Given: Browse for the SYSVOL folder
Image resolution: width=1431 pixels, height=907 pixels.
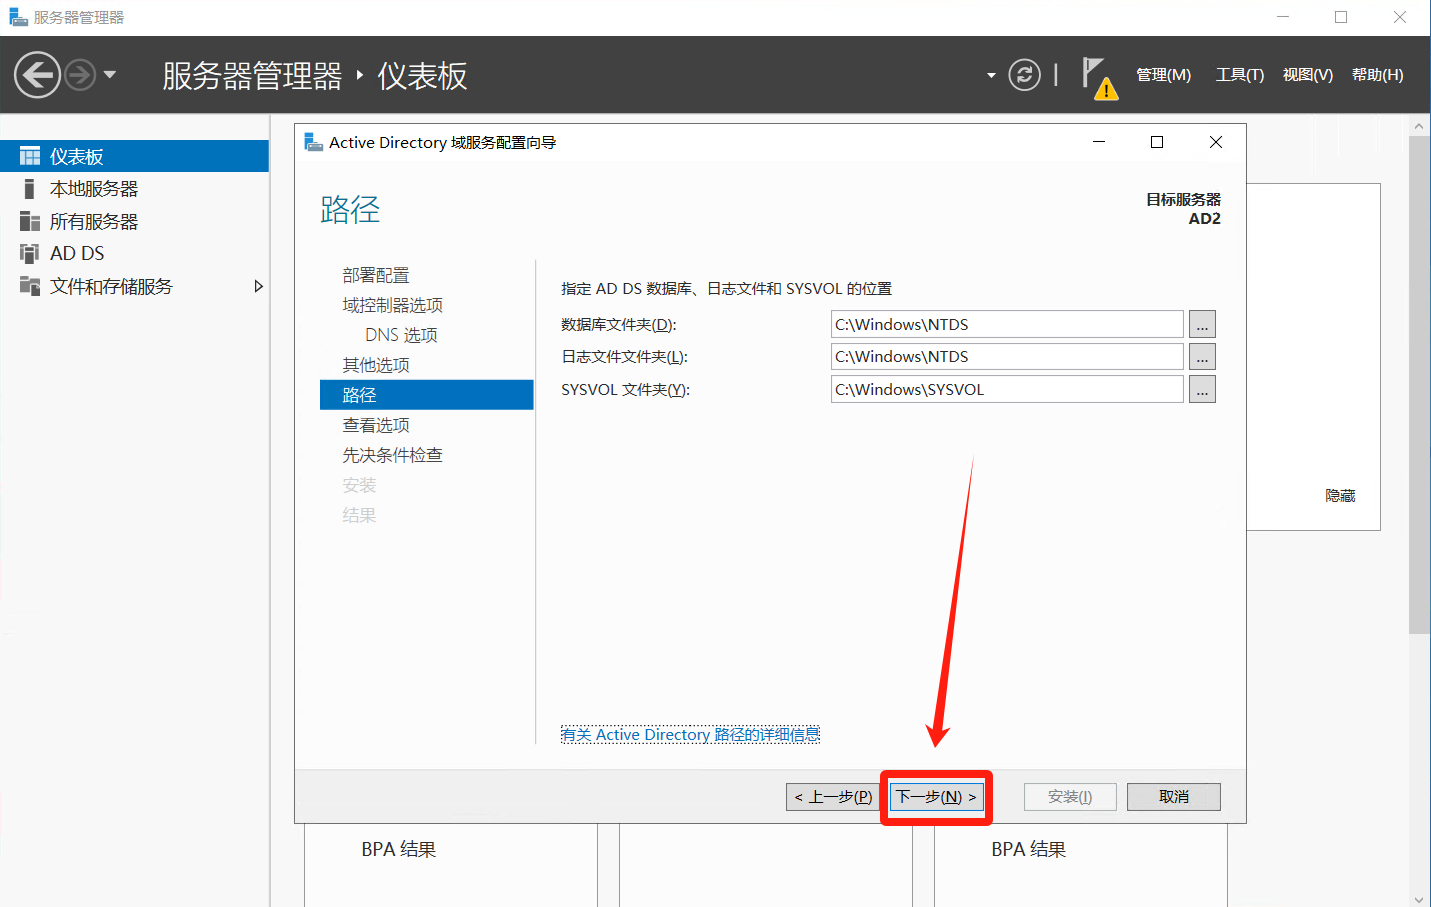Looking at the screenshot, I should (1202, 390).
